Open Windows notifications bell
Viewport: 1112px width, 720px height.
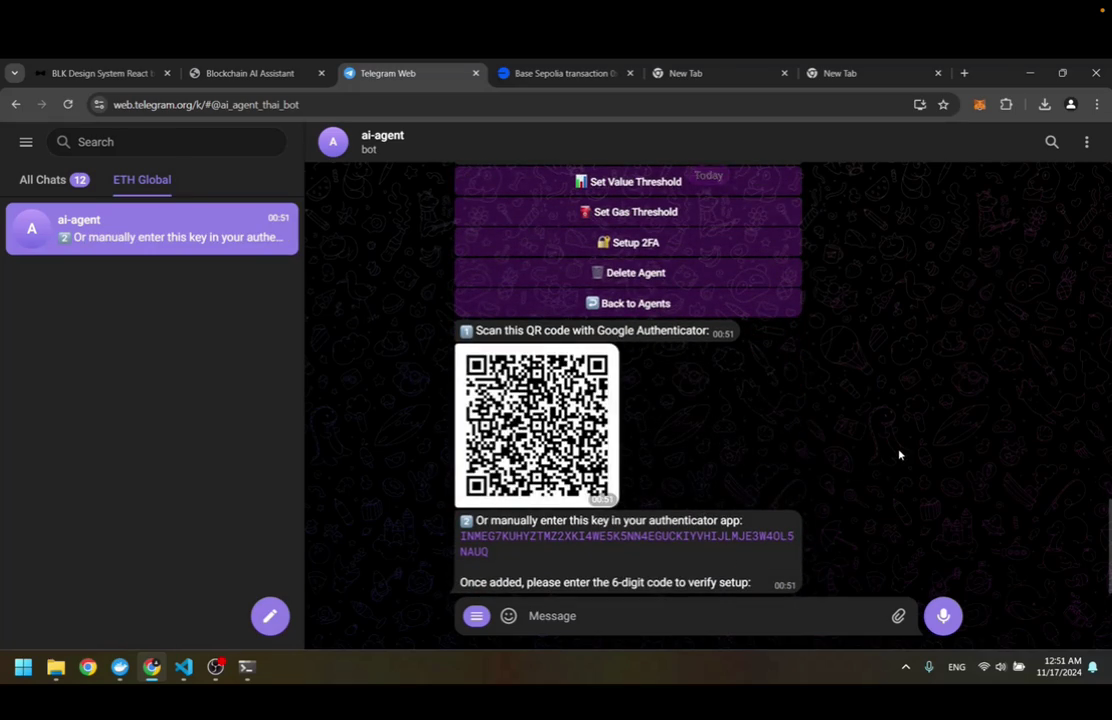tap(1093, 668)
